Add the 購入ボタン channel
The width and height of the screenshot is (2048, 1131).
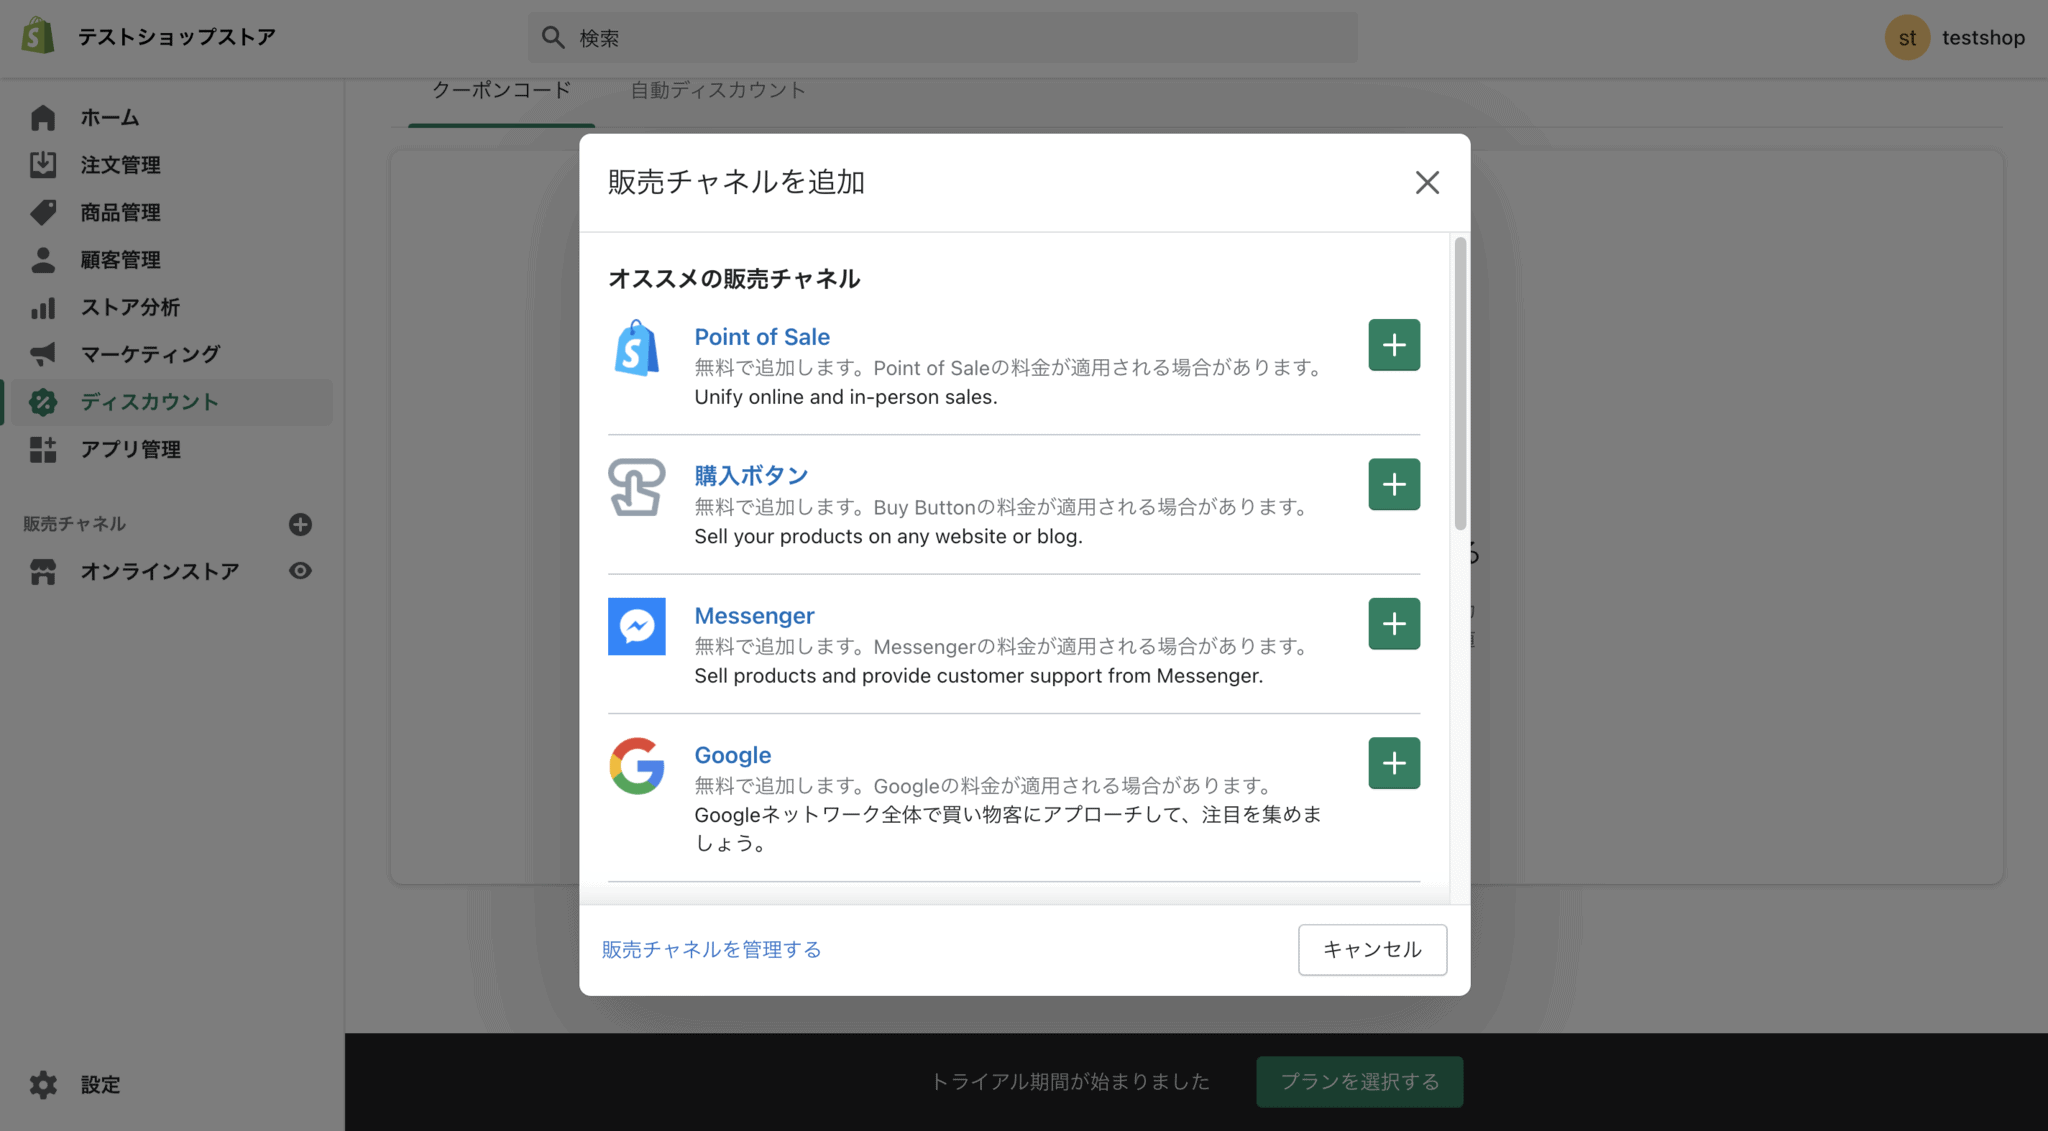[x=1394, y=484]
